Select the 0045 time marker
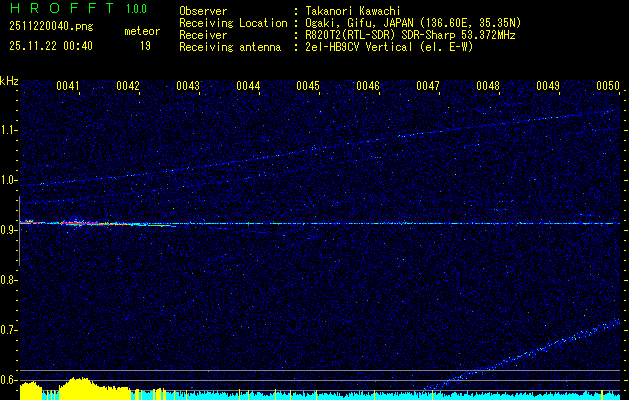This screenshot has width=629, height=400. [308, 86]
